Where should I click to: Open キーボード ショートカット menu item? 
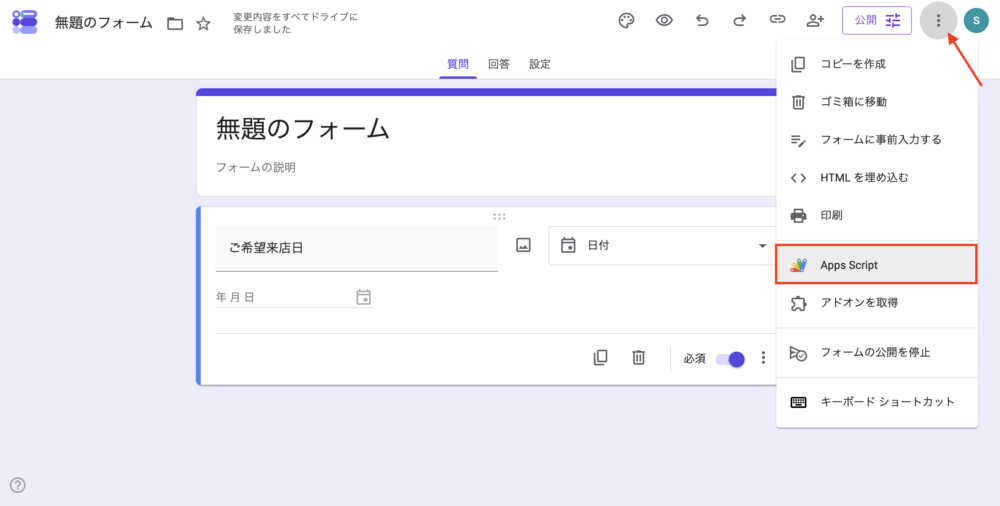tap(877, 402)
